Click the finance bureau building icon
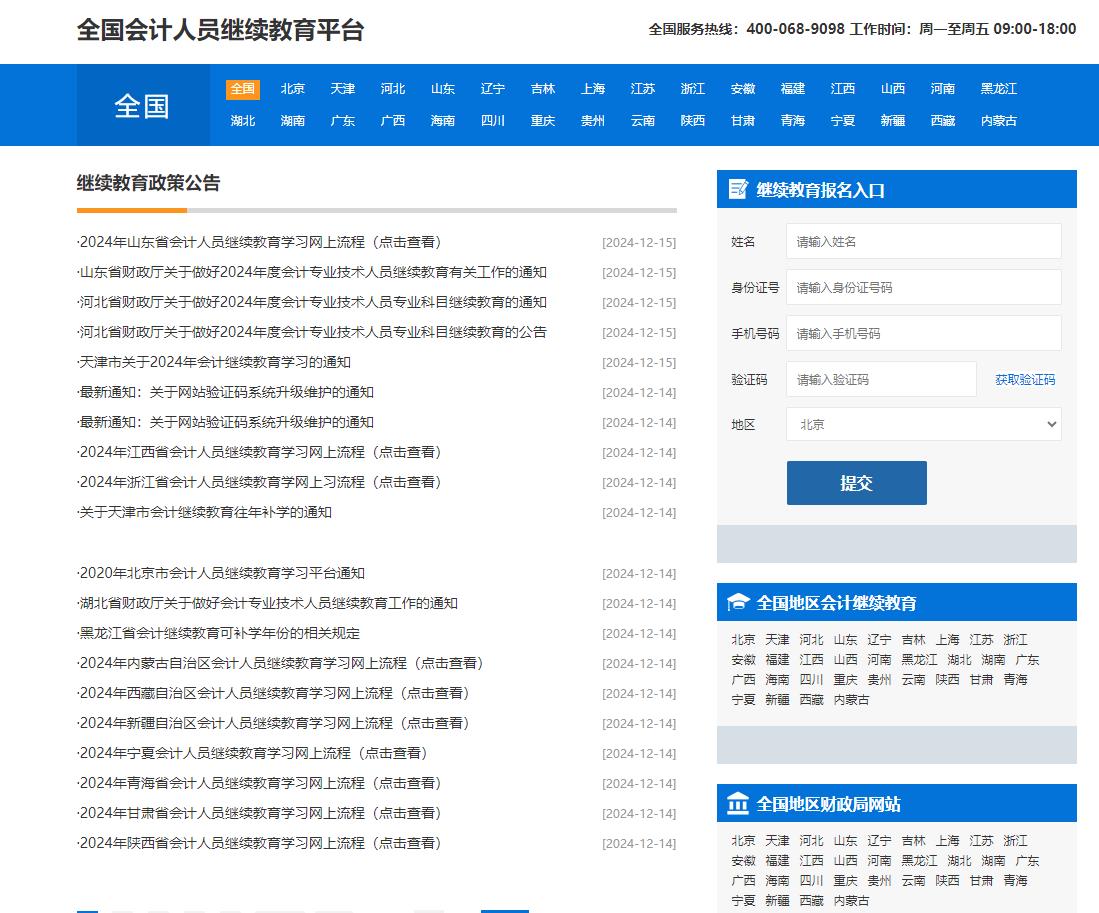The image size is (1099, 913). 738,804
